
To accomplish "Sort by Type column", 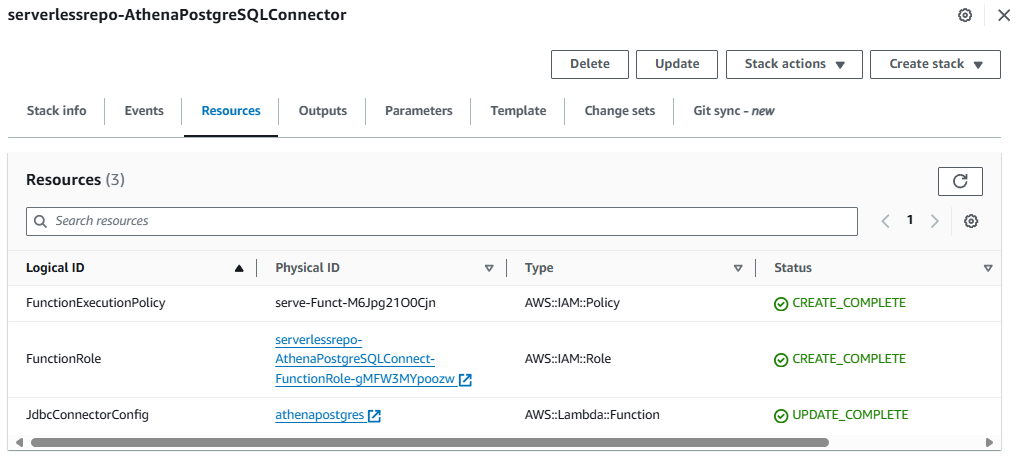I will [x=737, y=268].
